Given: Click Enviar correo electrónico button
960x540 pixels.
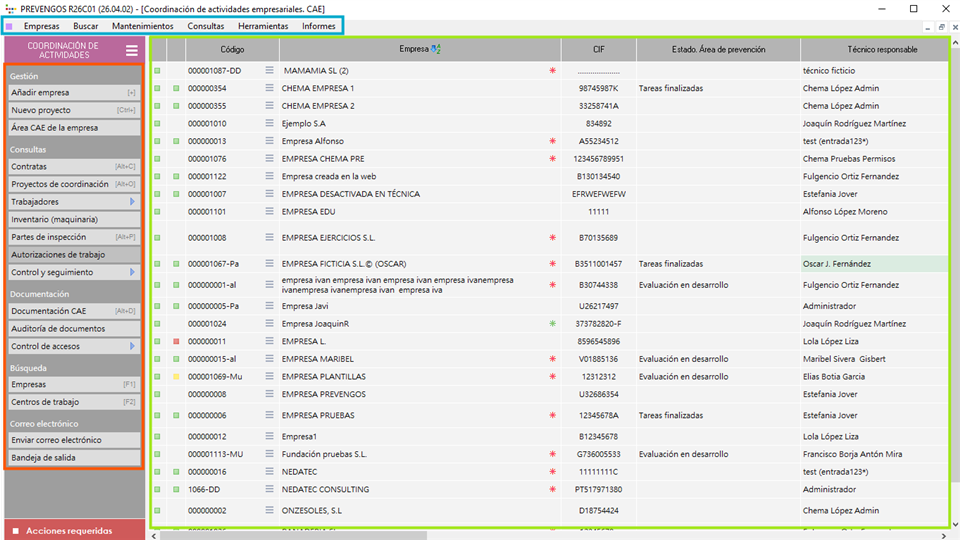Looking at the screenshot, I should click(73, 440).
